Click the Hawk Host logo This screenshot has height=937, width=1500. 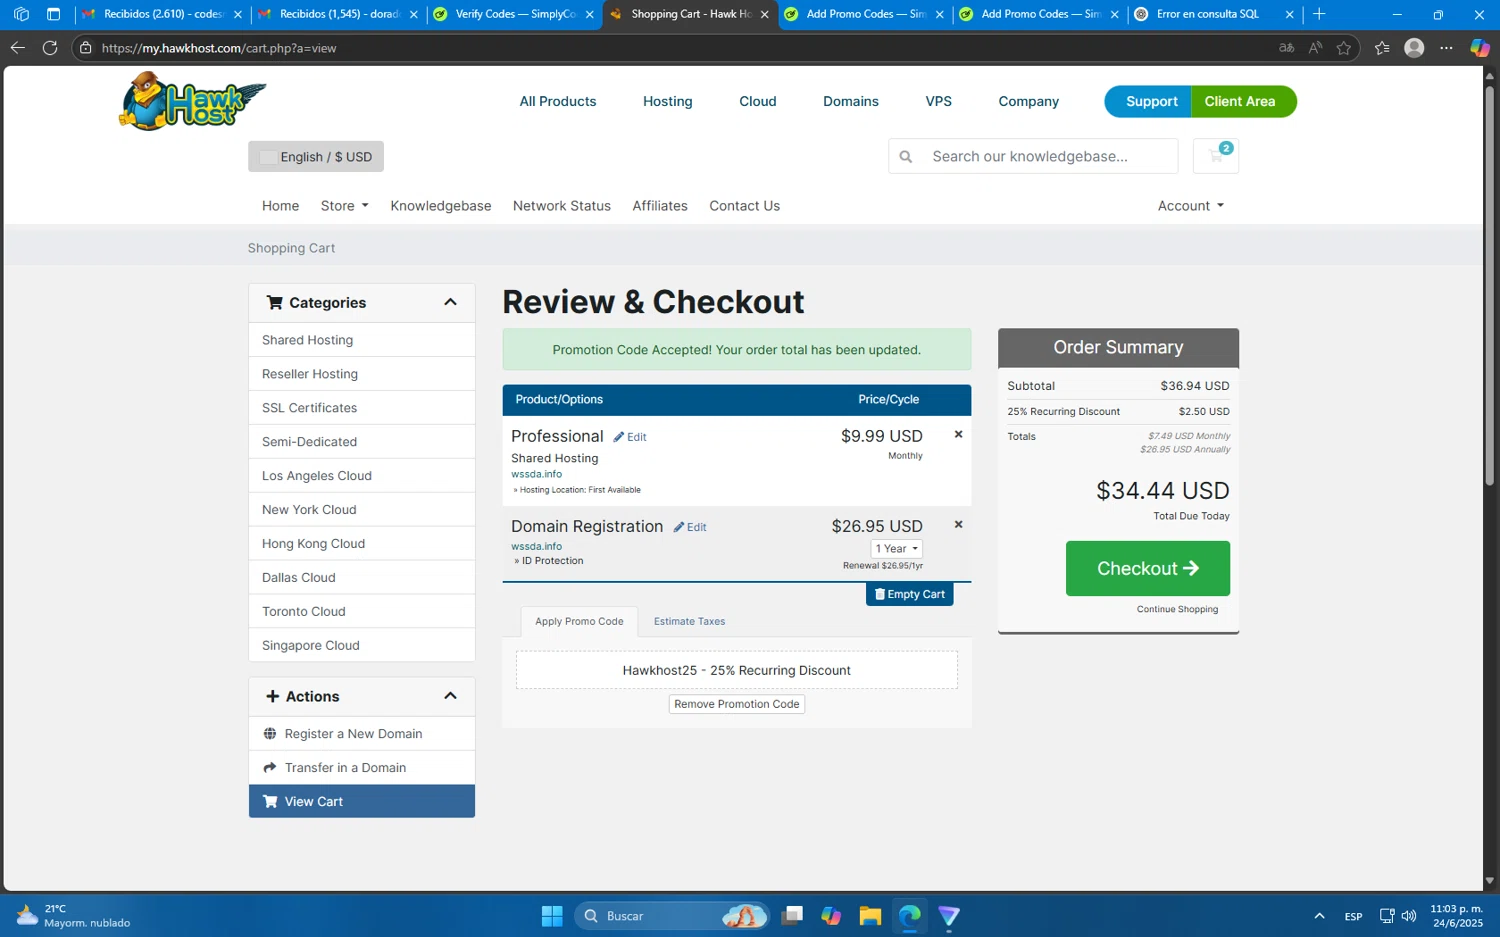point(192,101)
